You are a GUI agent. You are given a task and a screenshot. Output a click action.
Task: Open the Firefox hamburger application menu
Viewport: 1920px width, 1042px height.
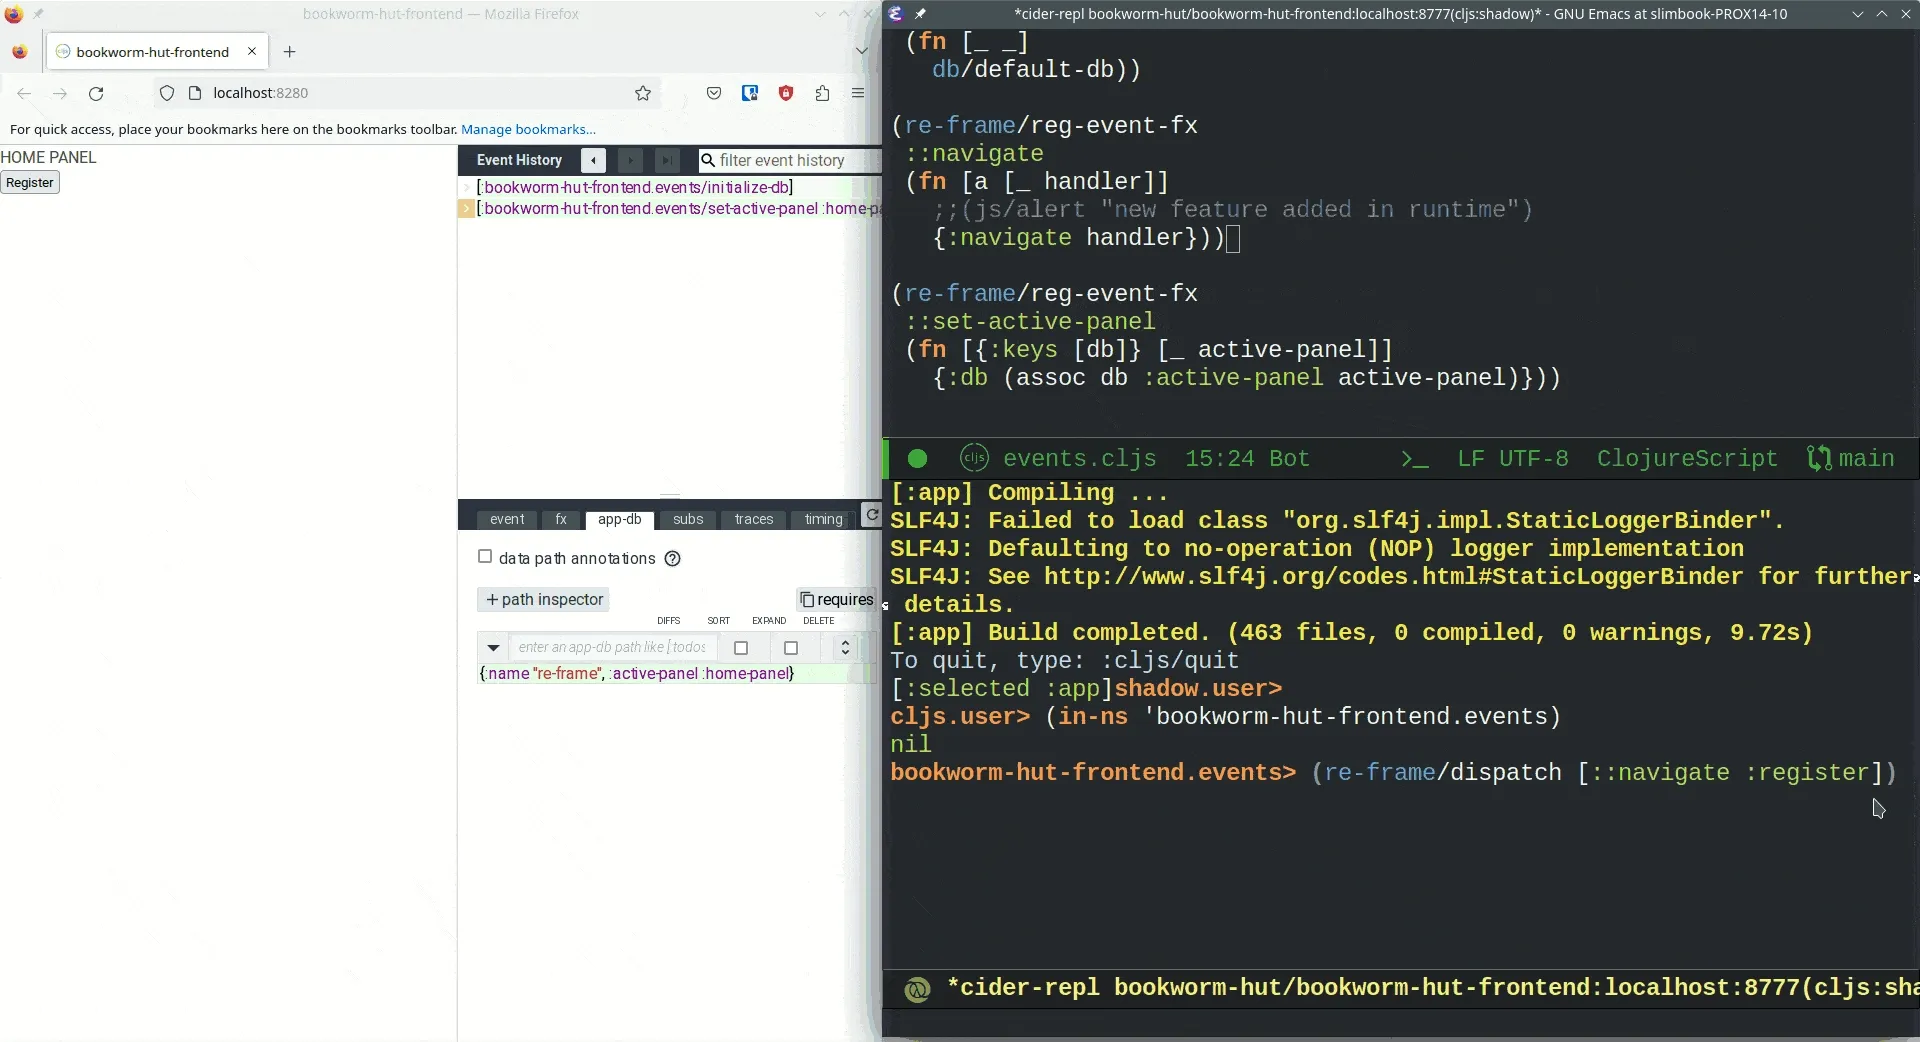[858, 93]
